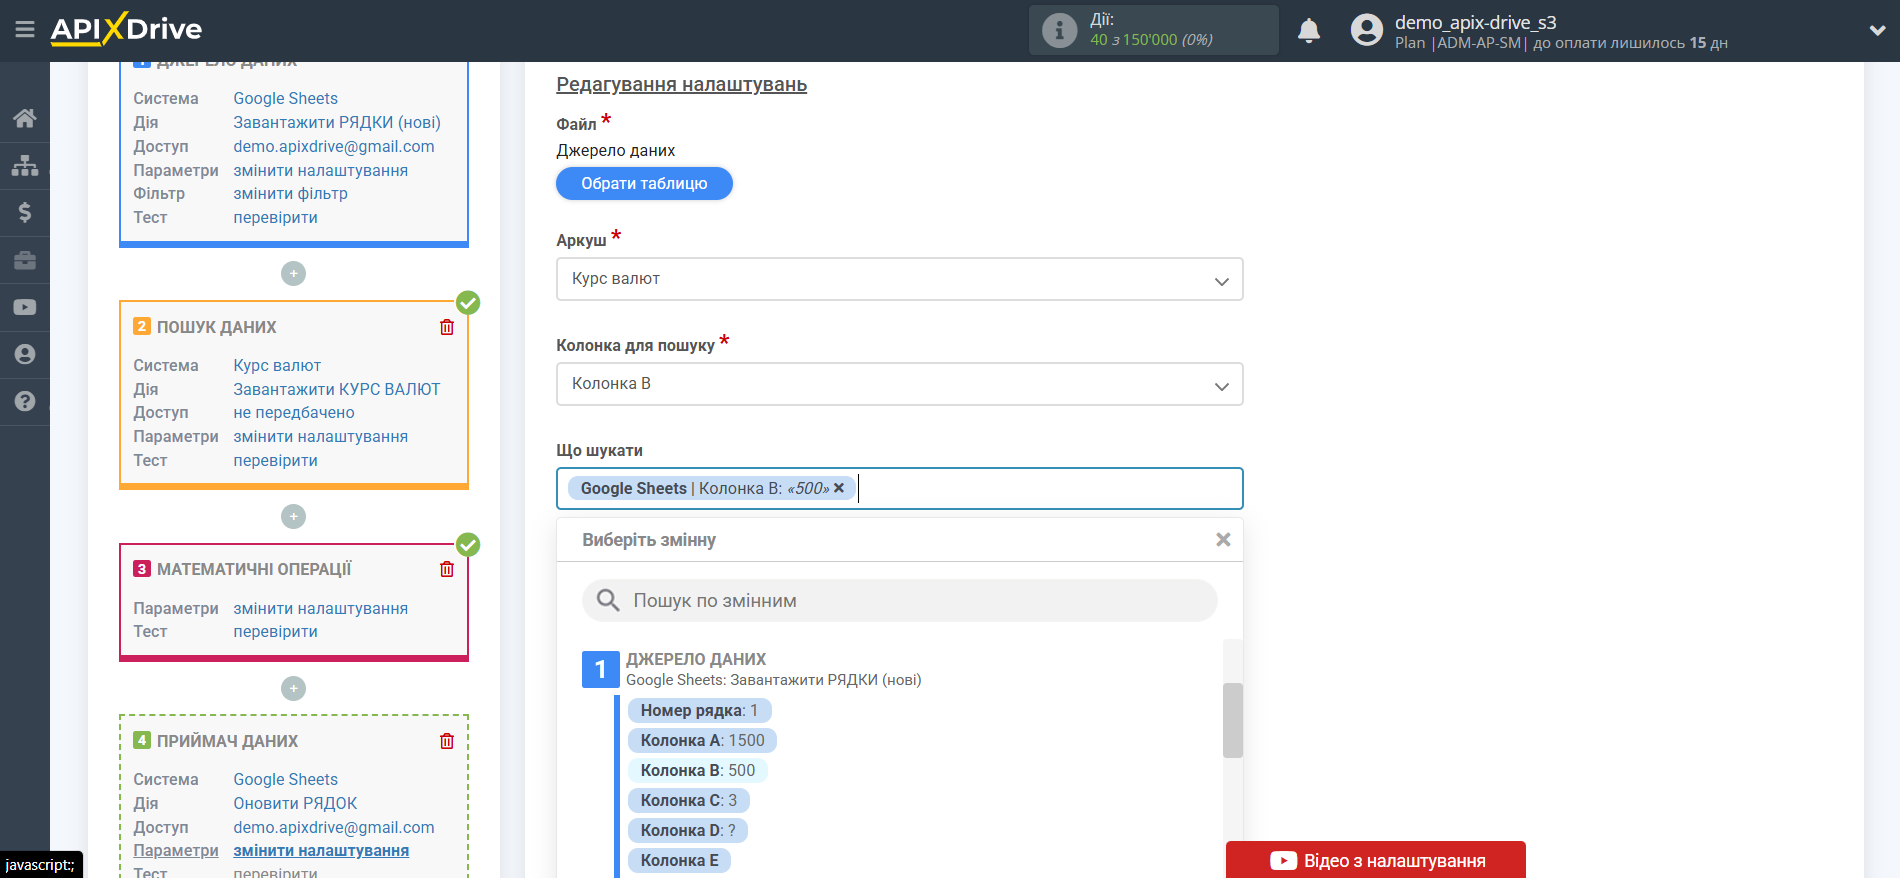Close the Виберіть змінну panel

[x=1222, y=540]
